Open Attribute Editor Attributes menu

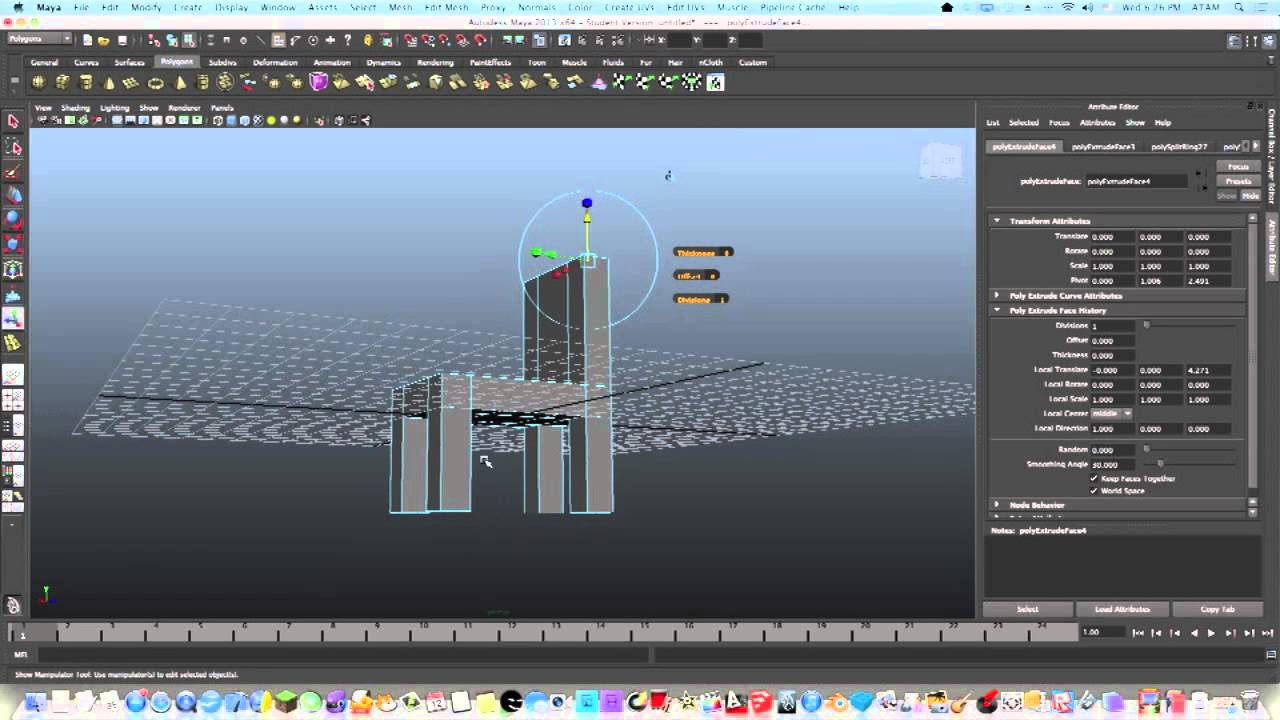click(1097, 122)
